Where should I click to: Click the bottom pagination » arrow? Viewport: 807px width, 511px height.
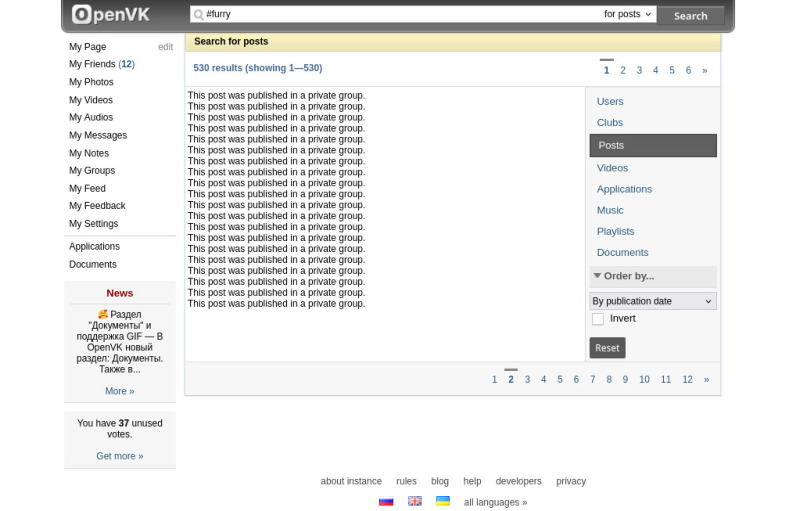[x=706, y=380]
